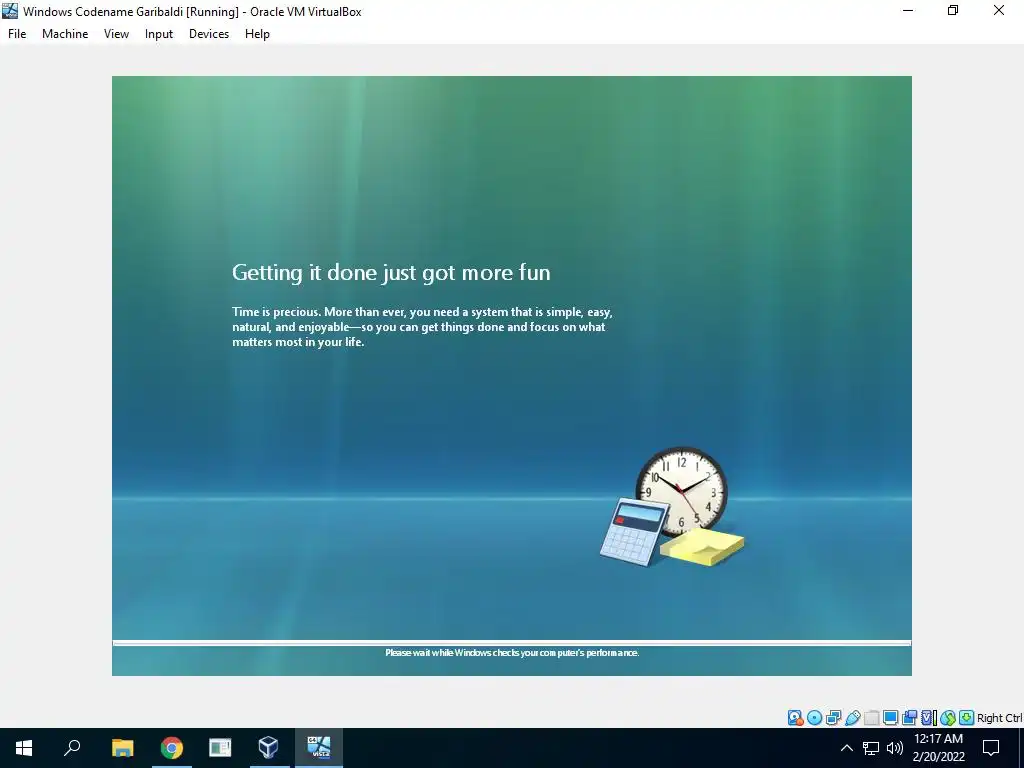Screen dimensions: 1024x768
Task: Open the View menu
Action: click(116, 34)
